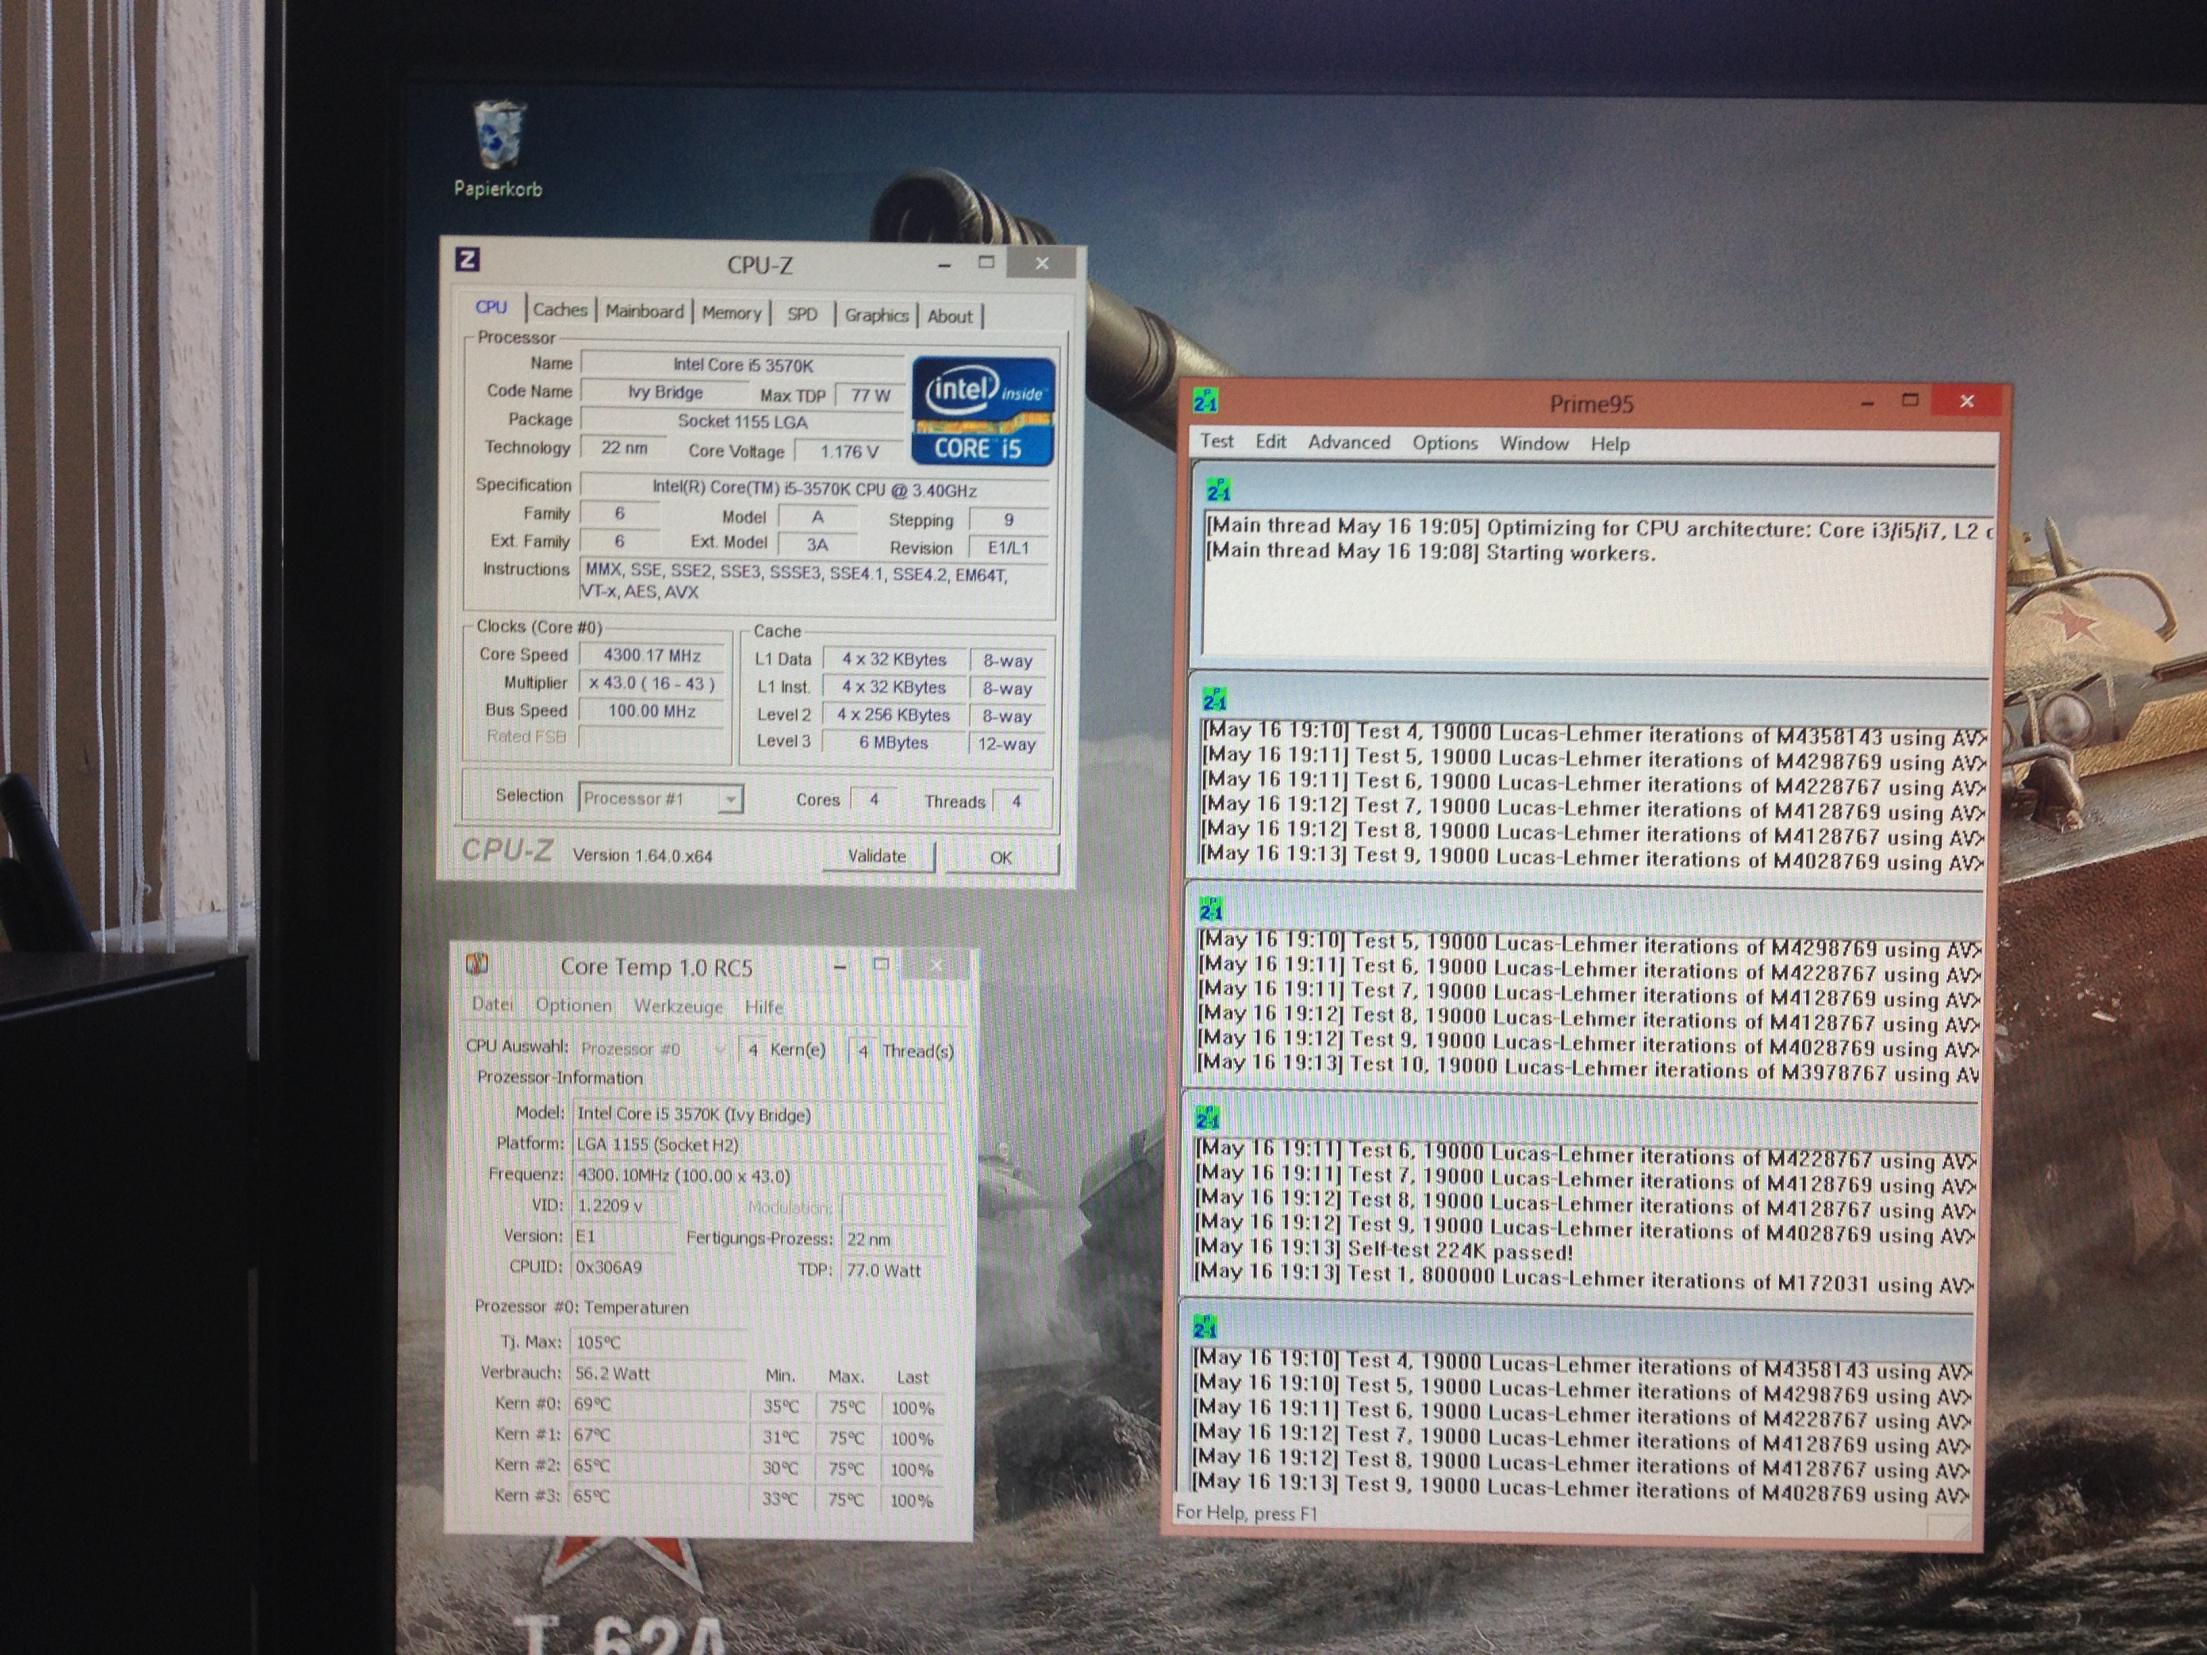Open the Options menu in Prime95

click(x=1444, y=443)
